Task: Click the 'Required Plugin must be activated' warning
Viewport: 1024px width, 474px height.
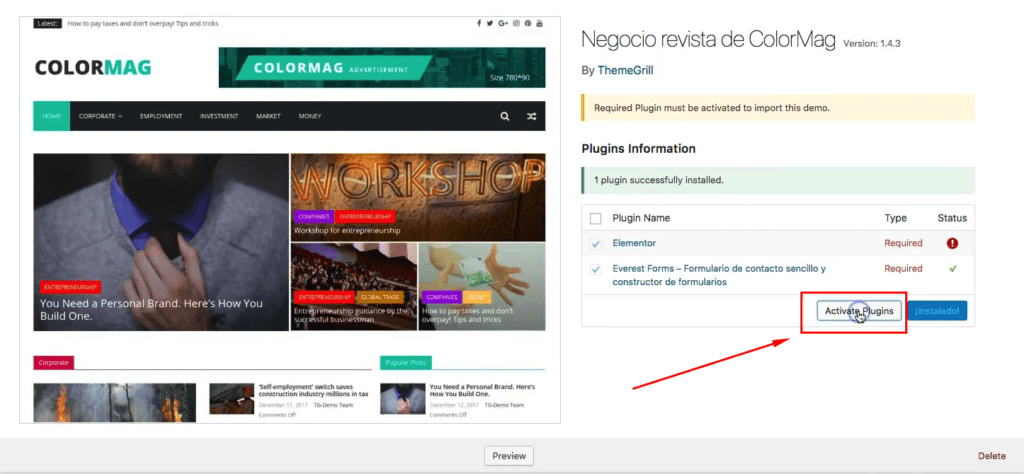Action: [778, 108]
